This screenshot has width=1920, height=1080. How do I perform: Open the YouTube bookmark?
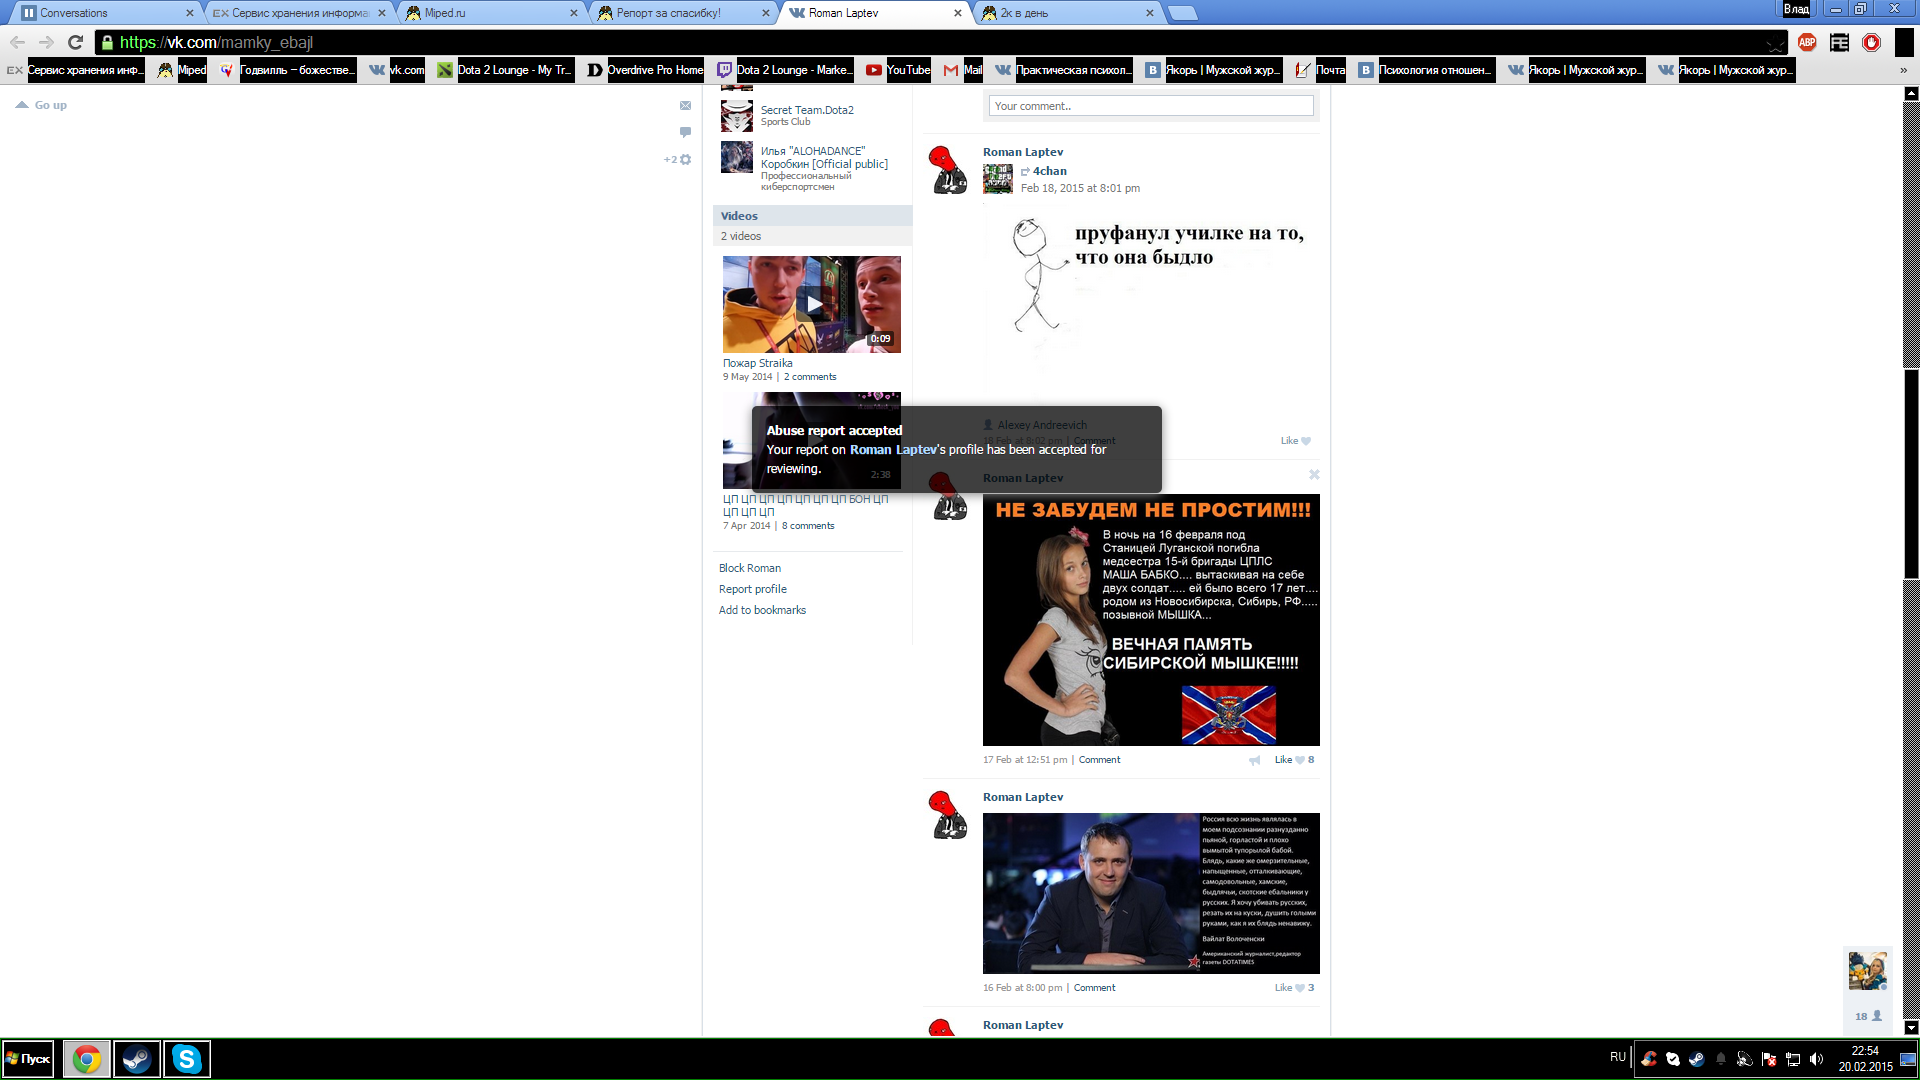click(898, 70)
